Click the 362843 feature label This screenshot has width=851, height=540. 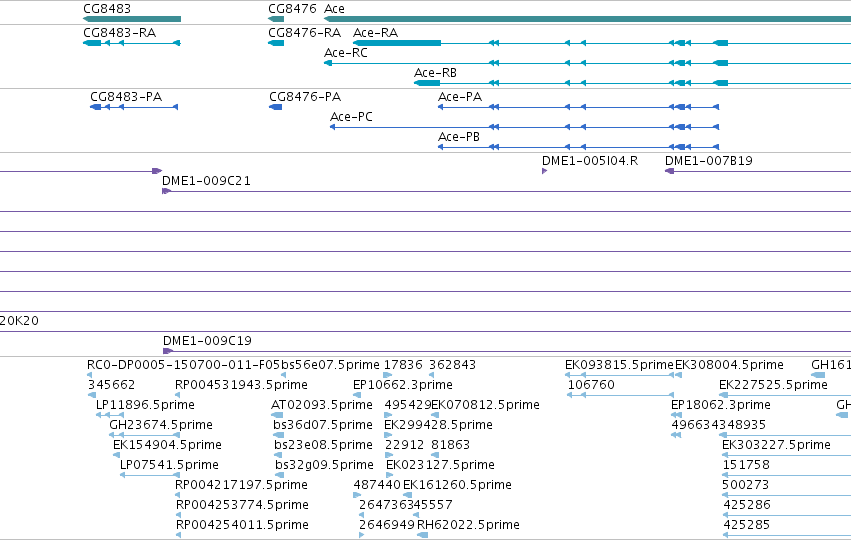coord(453,365)
